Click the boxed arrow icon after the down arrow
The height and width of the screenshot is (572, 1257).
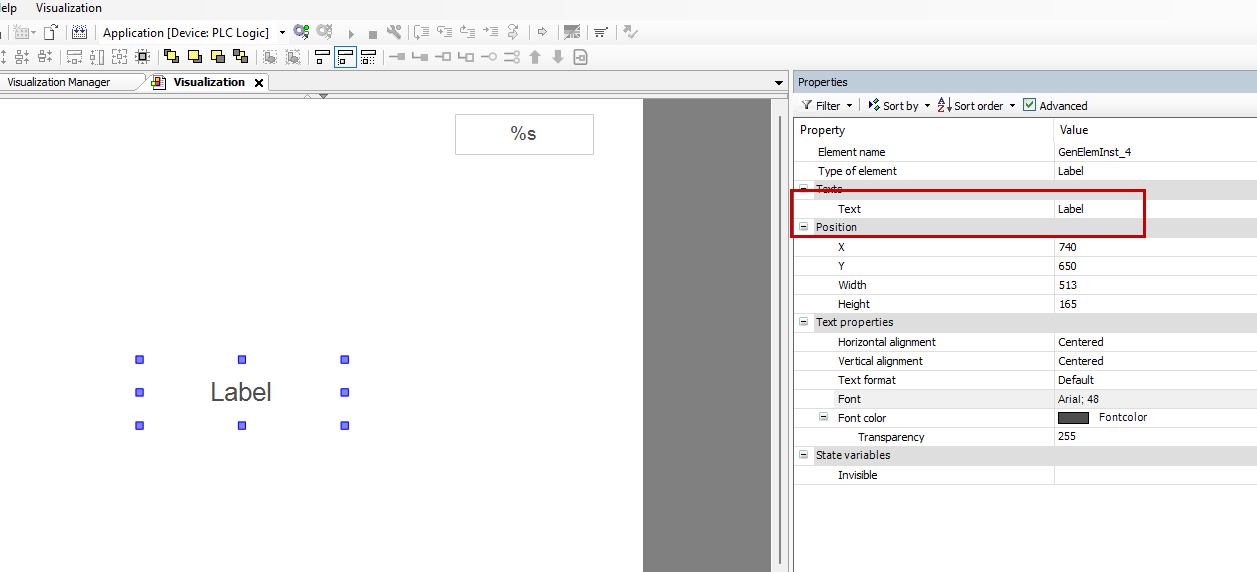[x=580, y=57]
